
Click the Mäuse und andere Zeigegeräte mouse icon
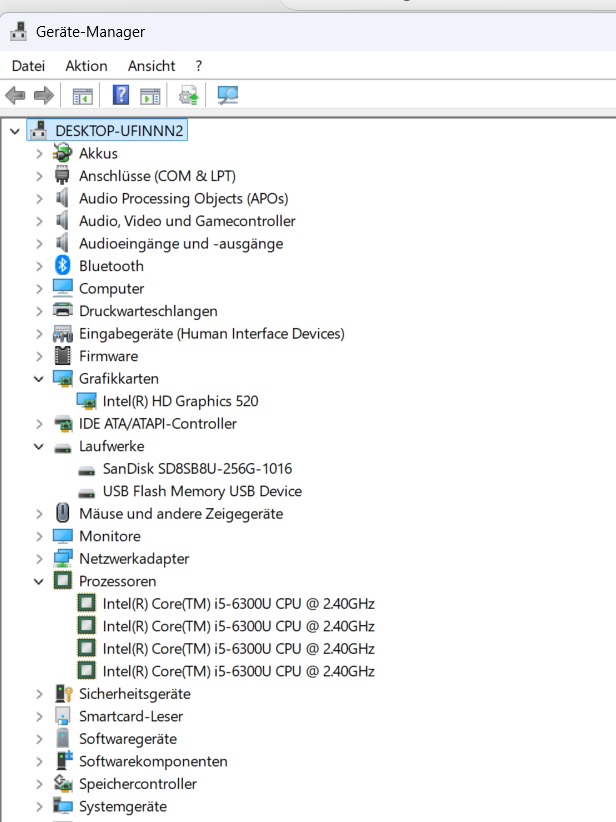click(62, 513)
